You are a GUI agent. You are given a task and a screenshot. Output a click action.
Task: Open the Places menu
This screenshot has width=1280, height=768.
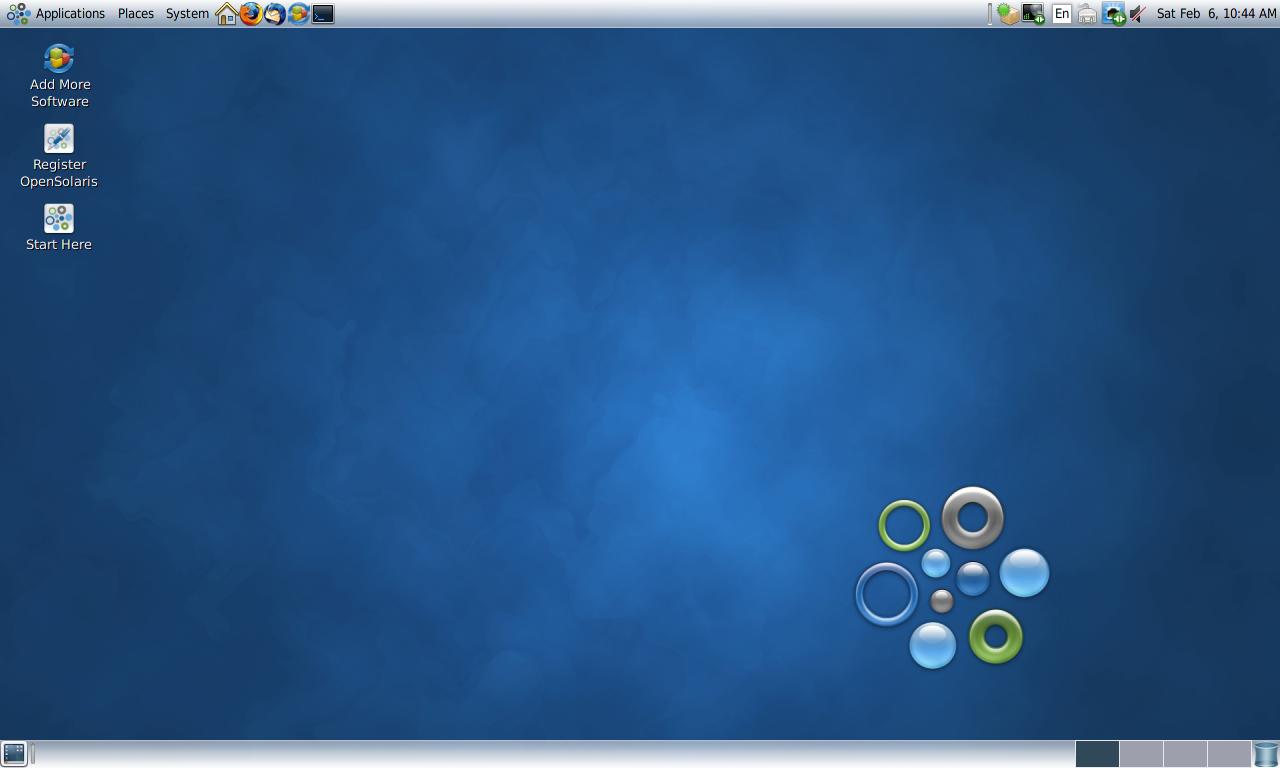pos(135,14)
